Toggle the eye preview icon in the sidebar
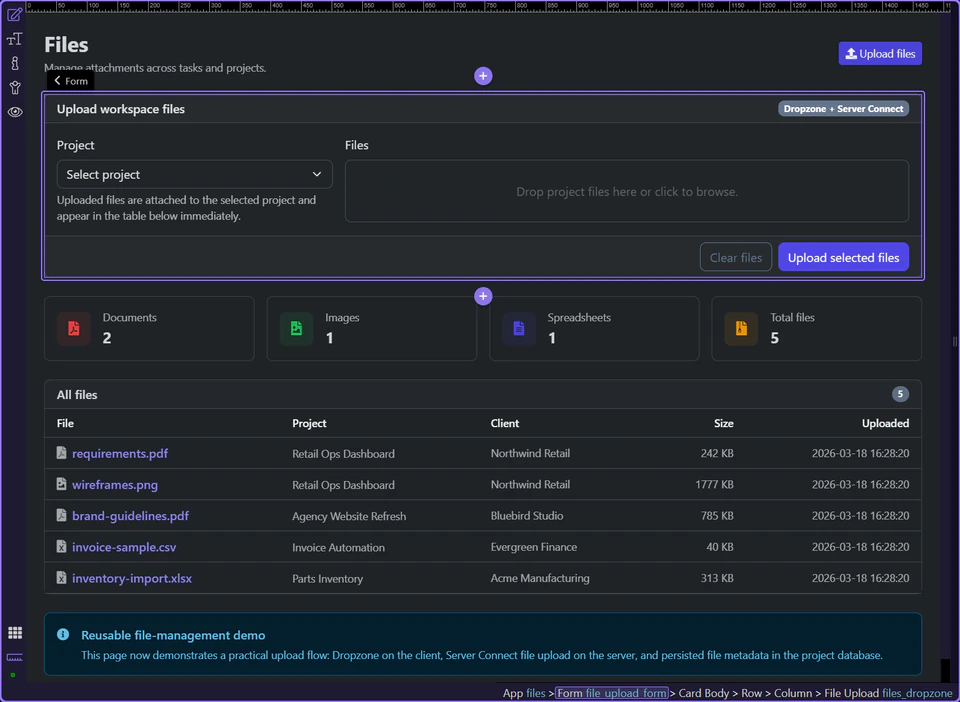The height and width of the screenshot is (702, 960). [14, 112]
